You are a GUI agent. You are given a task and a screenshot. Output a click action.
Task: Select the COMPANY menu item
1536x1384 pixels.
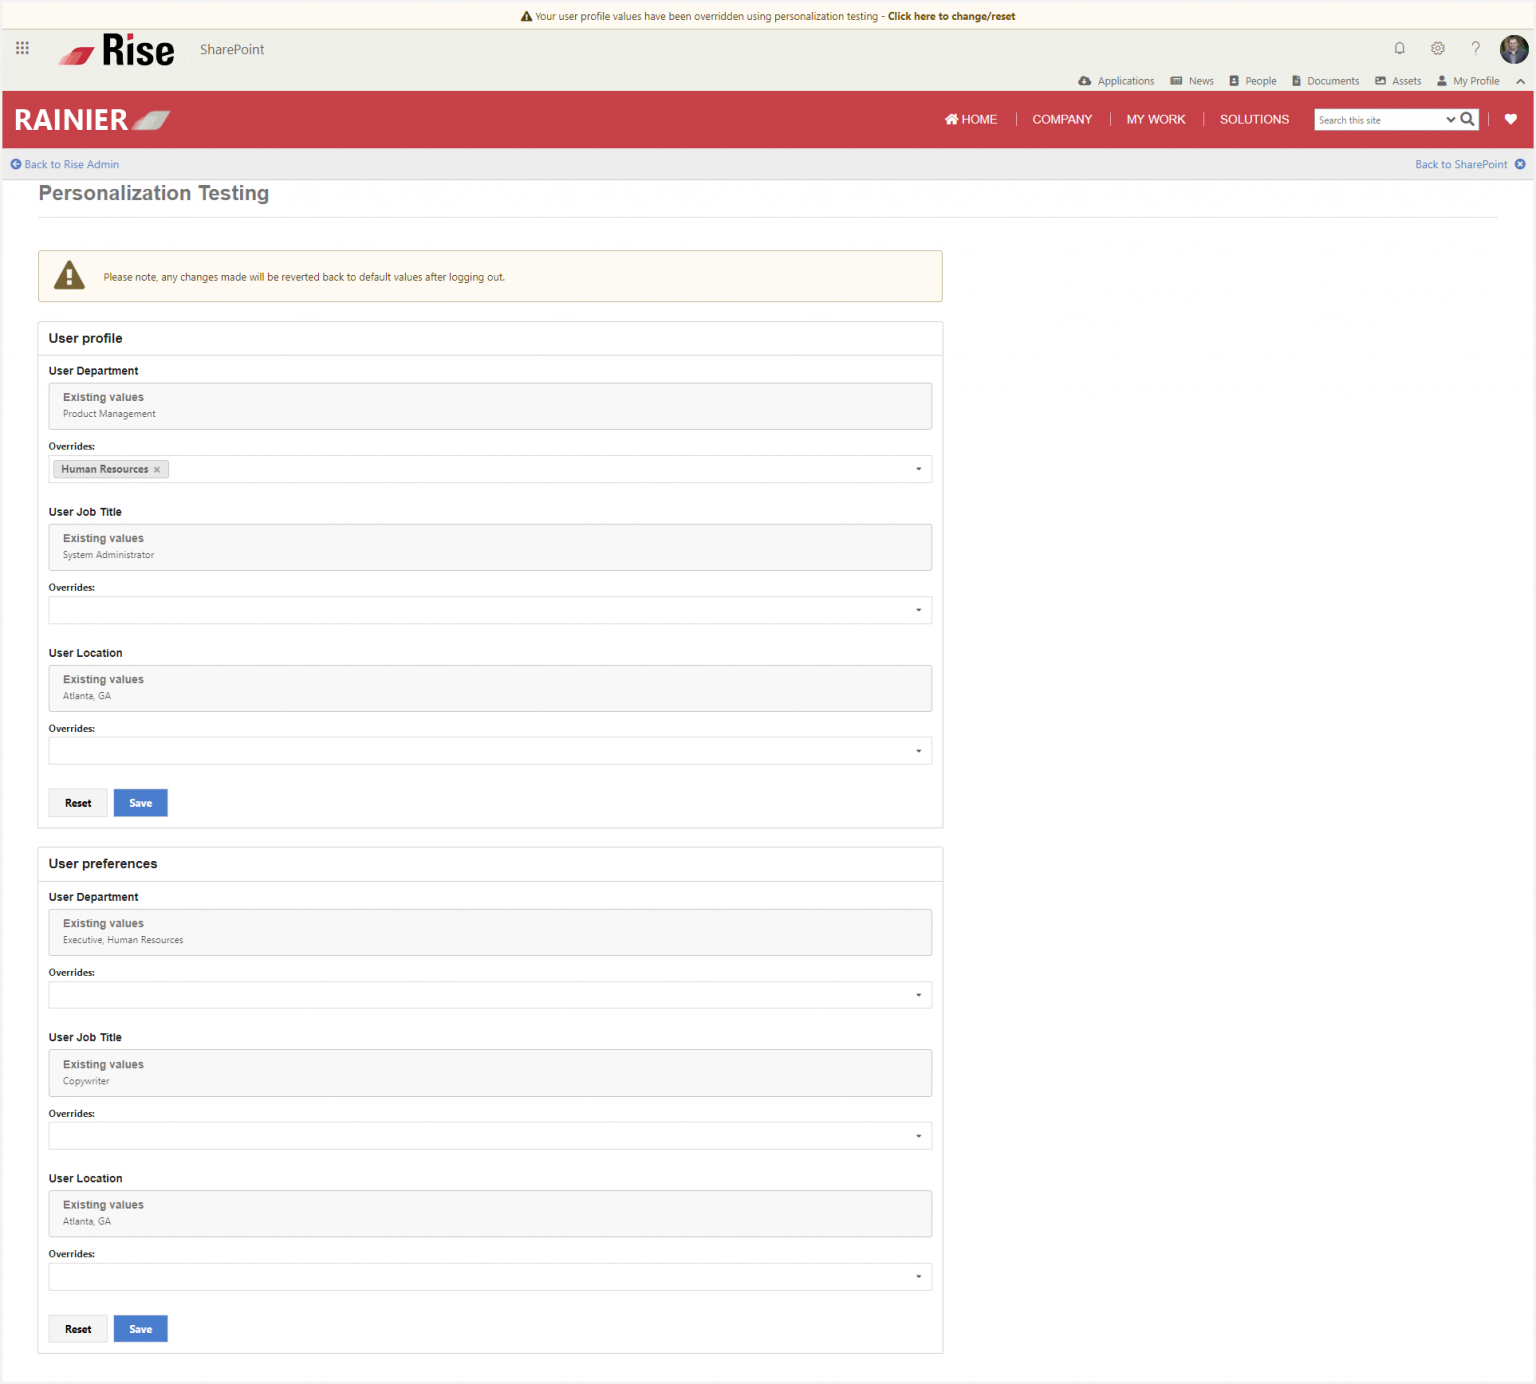[1062, 119]
